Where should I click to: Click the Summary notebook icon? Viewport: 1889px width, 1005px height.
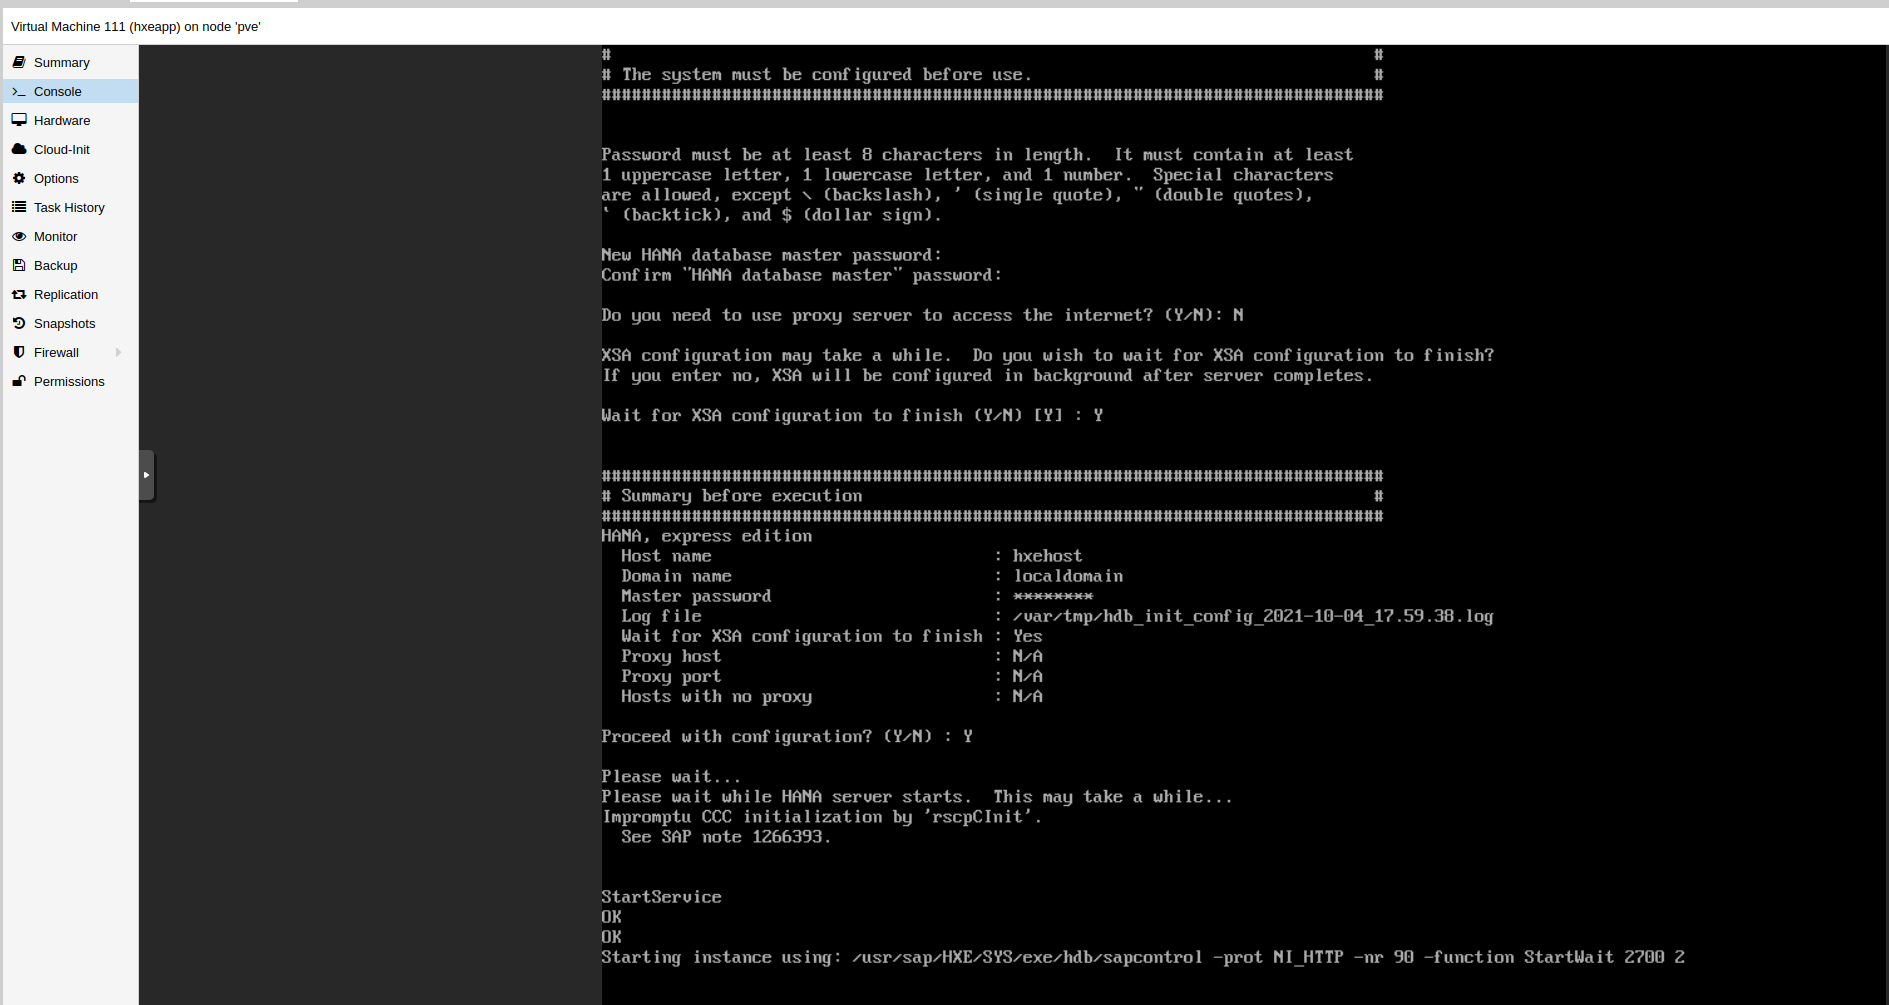(19, 62)
